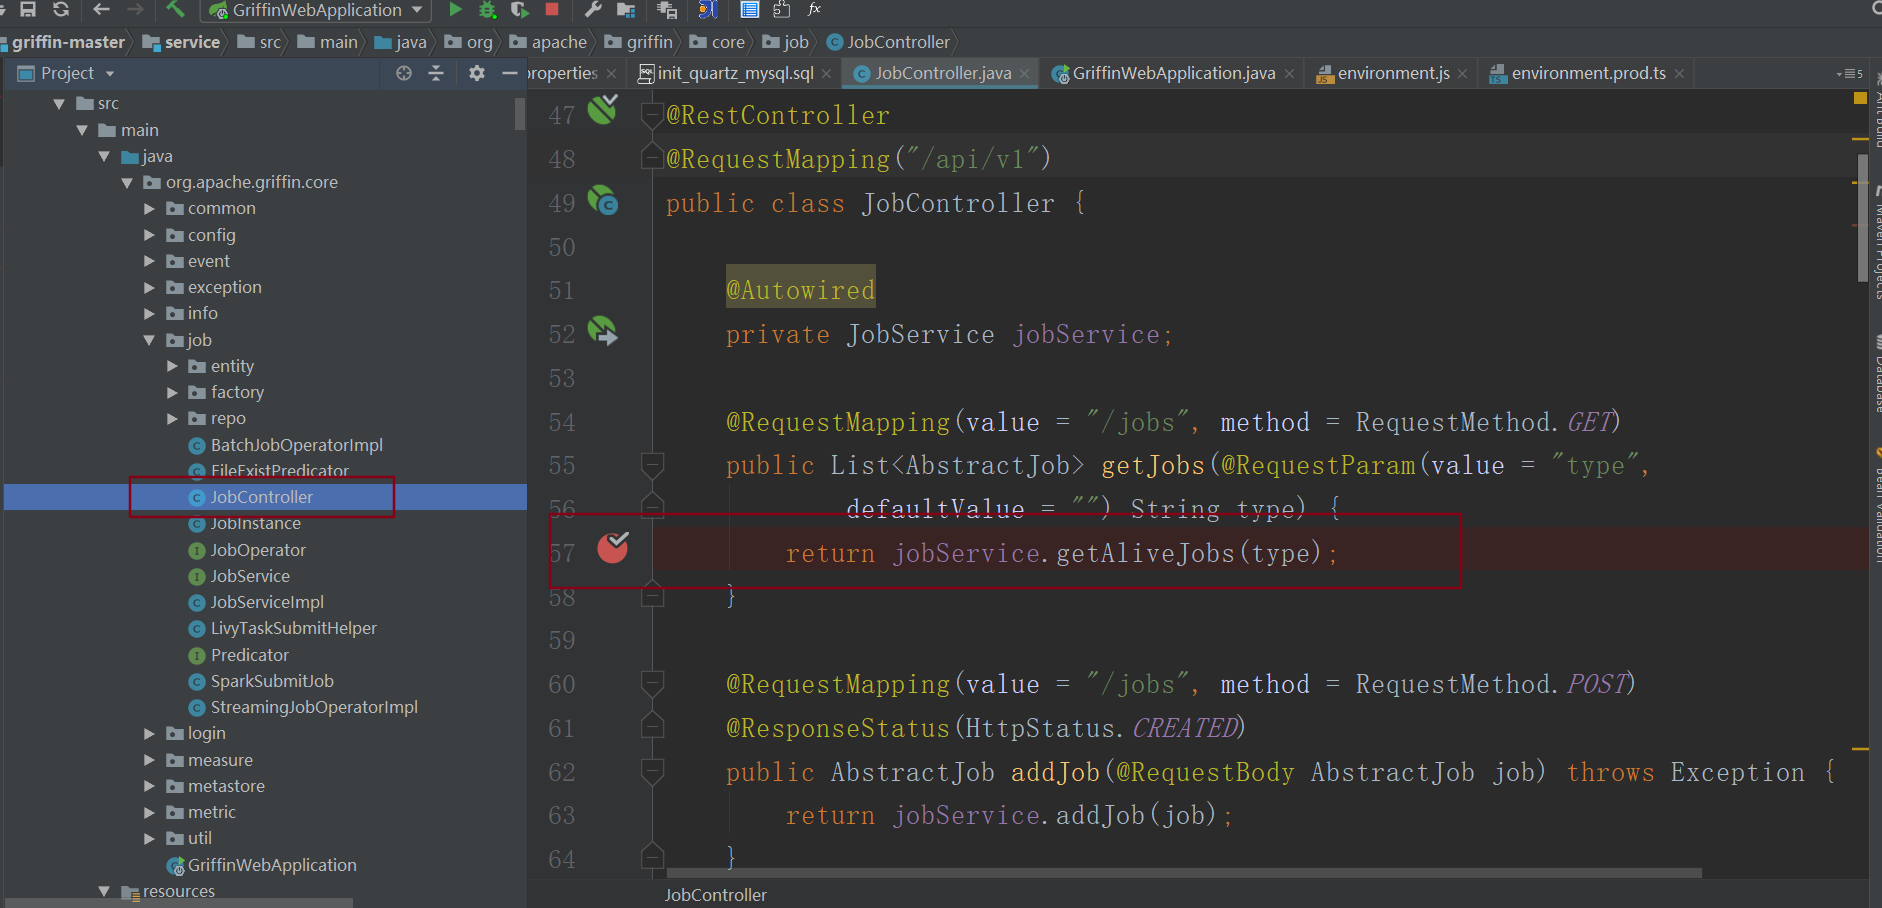Click the red Stop button
Screen dimensions: 1882x908
click(551, 9)
